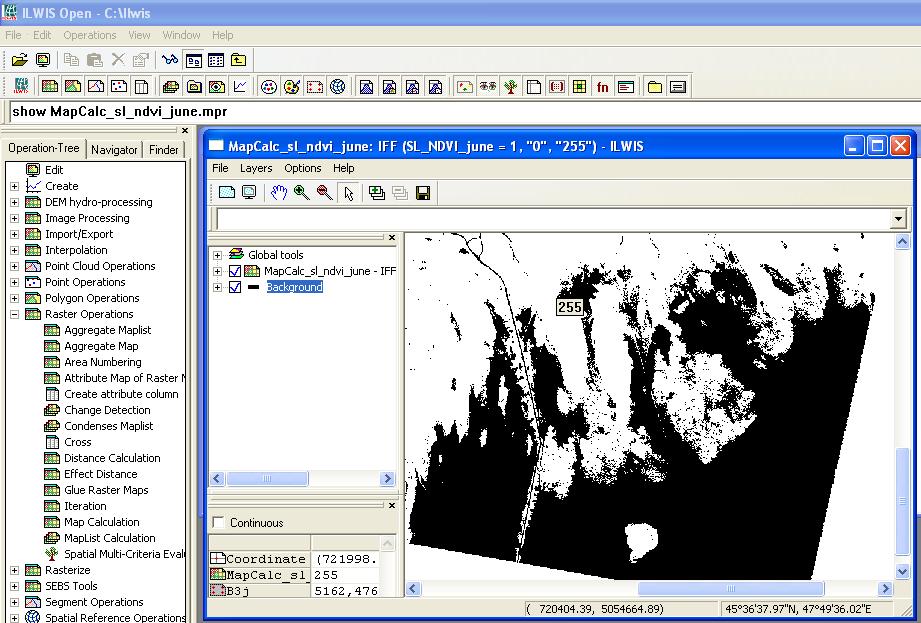Uncheck the MapCalc_sl_ndvi_june layer checkbox
The image size is (921, 623).
[x=235, y=271]
